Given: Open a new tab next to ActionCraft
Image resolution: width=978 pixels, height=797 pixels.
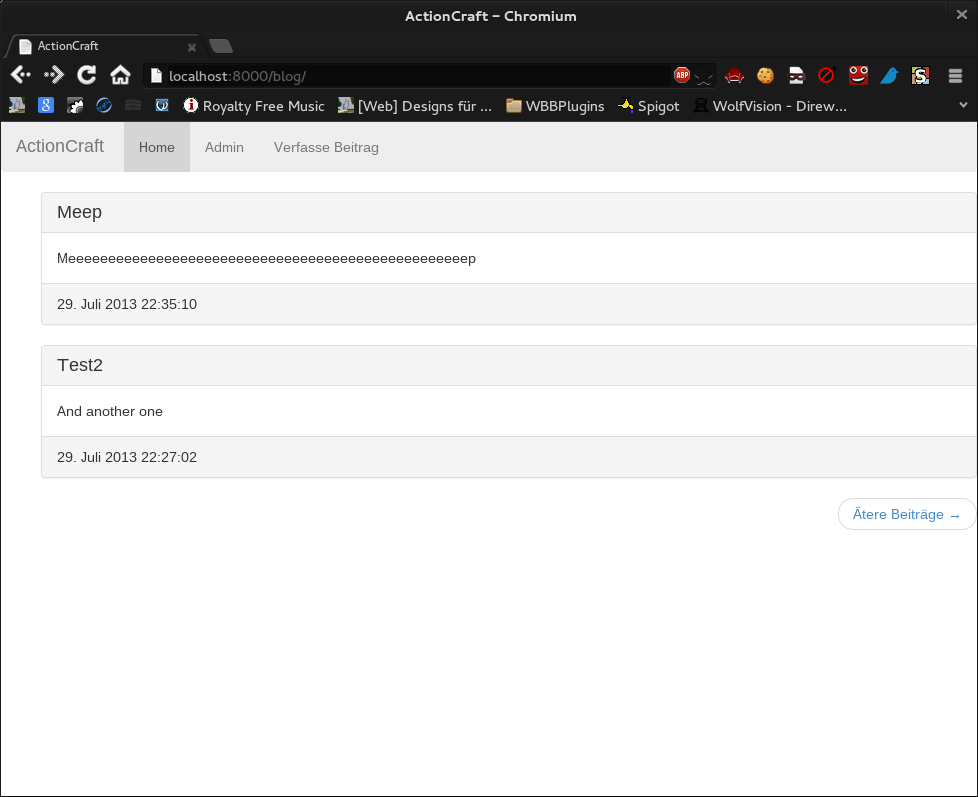Looking at the screenshot, I should point(221,46).
